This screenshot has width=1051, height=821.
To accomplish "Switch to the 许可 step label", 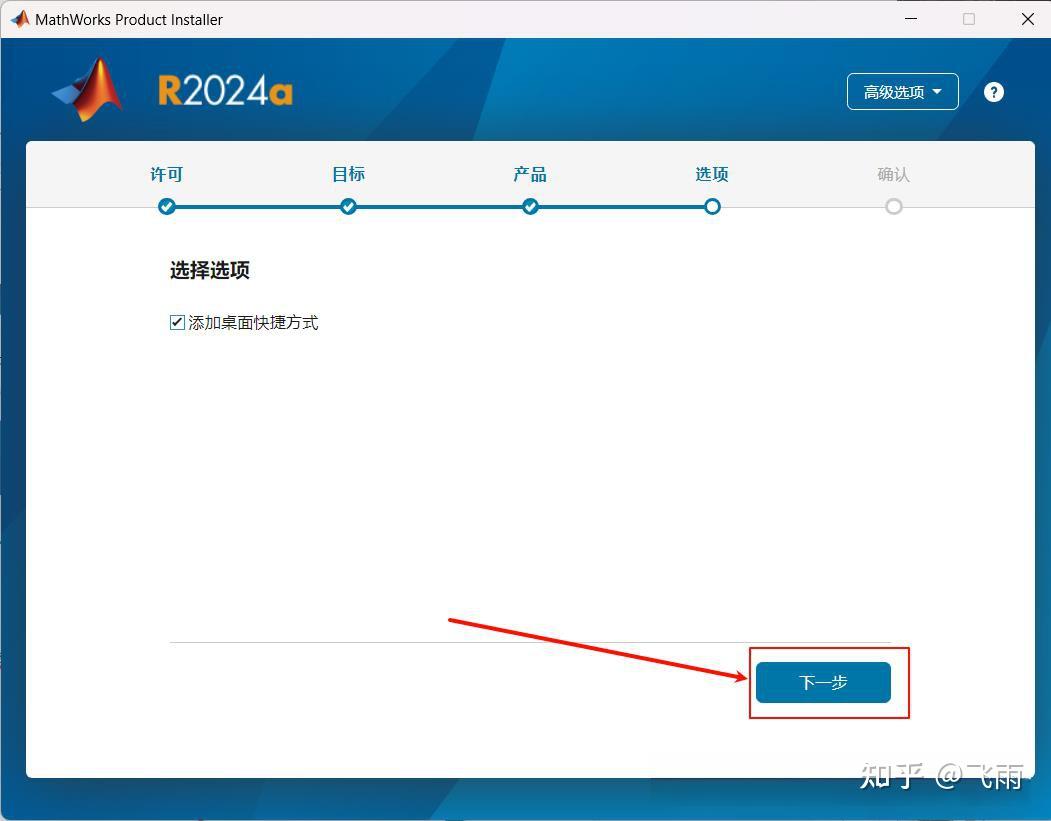I will click(x=166, y=174).
